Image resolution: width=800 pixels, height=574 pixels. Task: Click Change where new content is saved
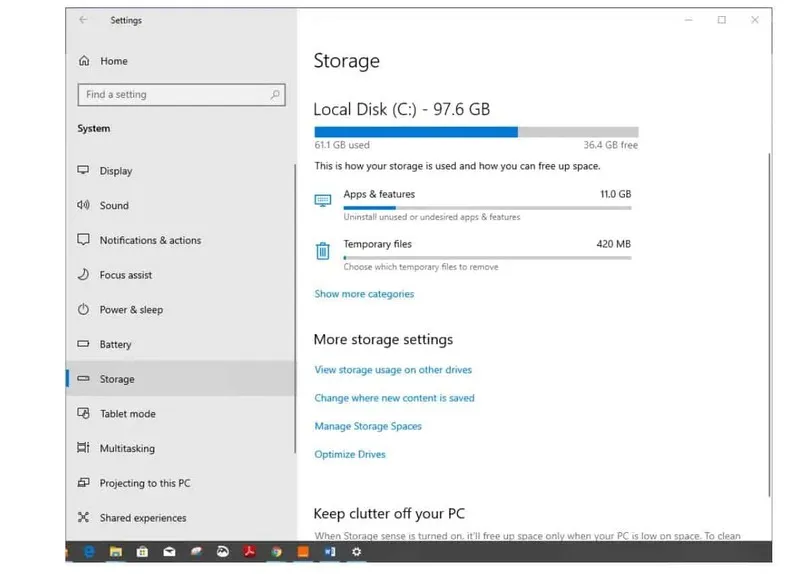[394, 398]
